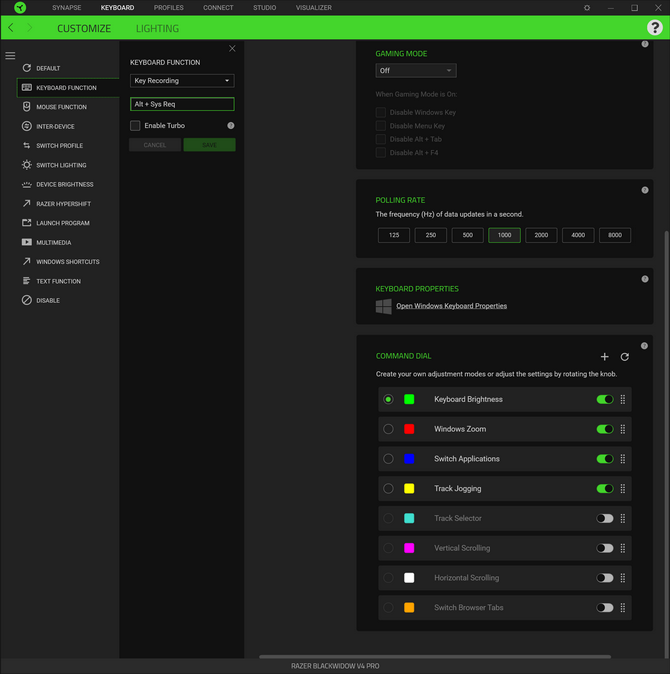Open the Gaming Mode Off dropdown
The width and height of the screenshot is (670, 674).
tap(416, 70)
